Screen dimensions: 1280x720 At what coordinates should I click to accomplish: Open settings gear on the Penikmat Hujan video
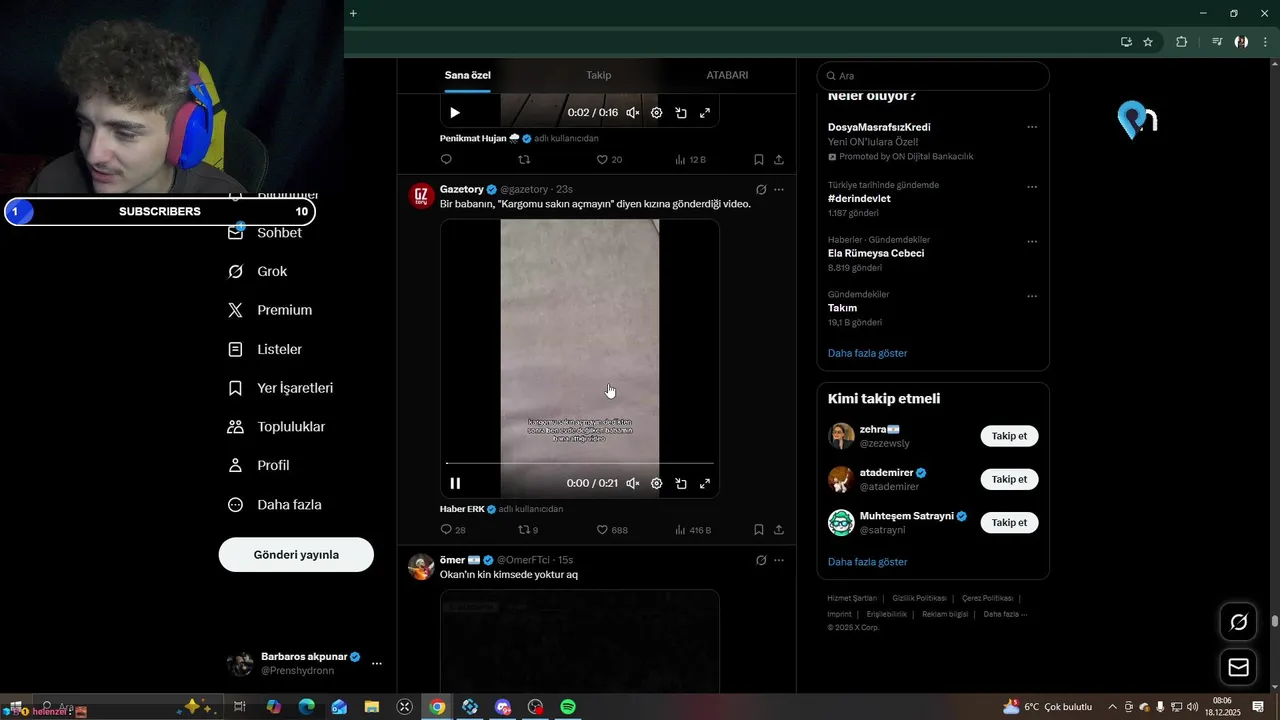657,113
